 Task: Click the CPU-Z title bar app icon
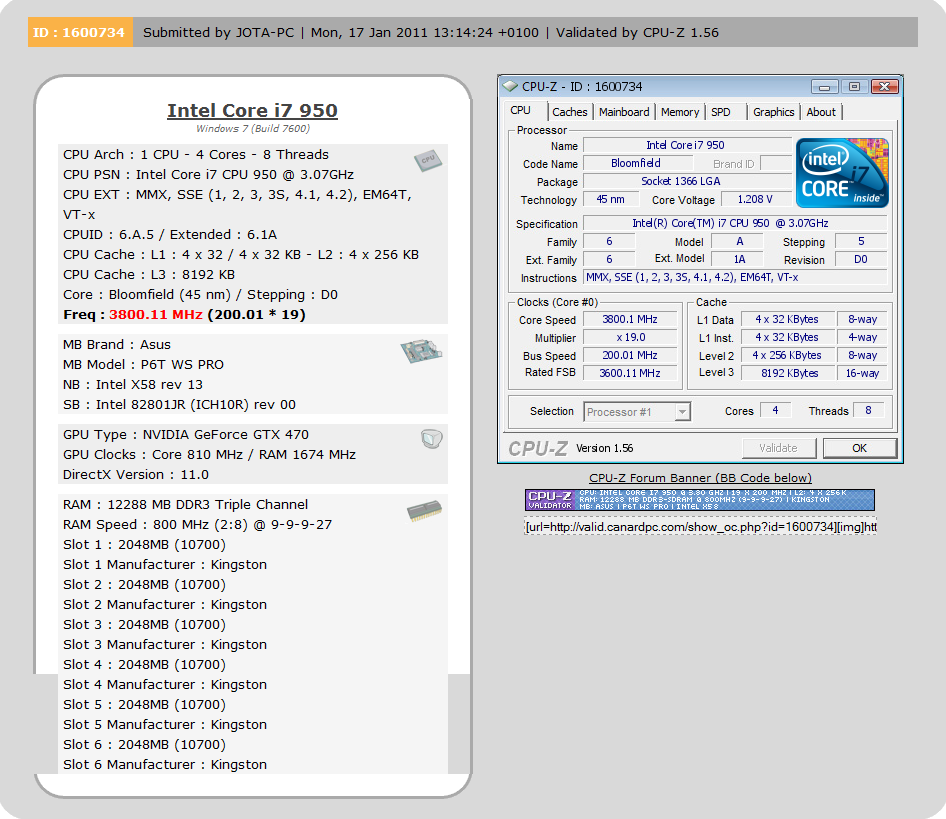pos(510,86)
